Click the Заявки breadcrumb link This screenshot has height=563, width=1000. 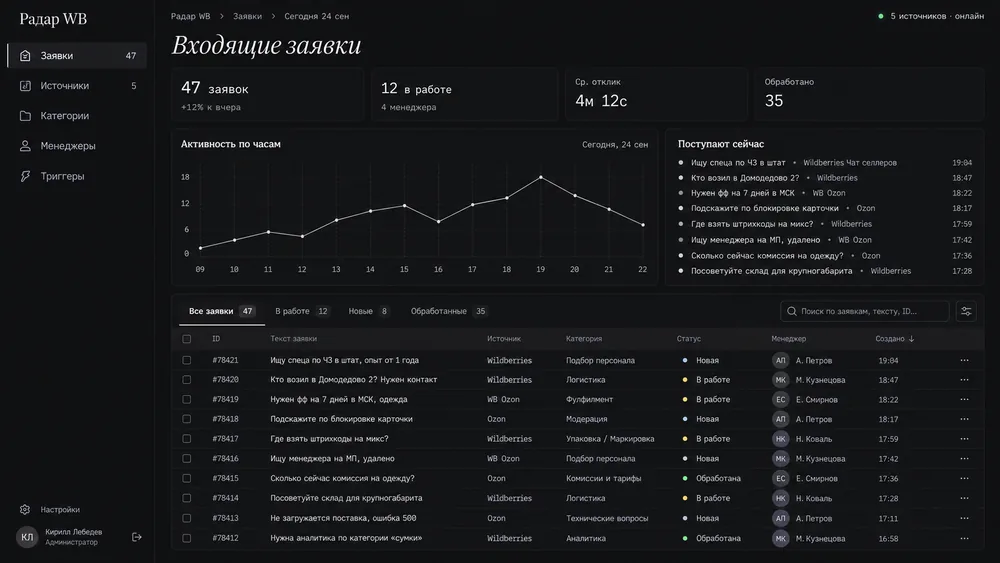247,16
